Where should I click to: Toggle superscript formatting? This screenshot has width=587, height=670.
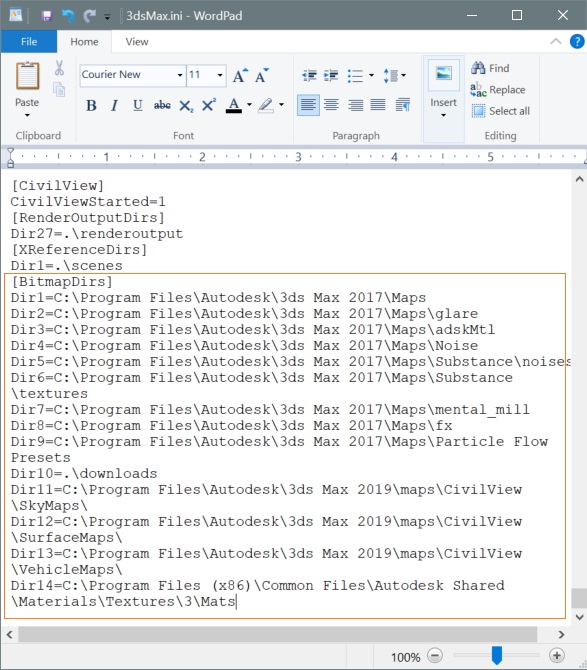[209, 105]
